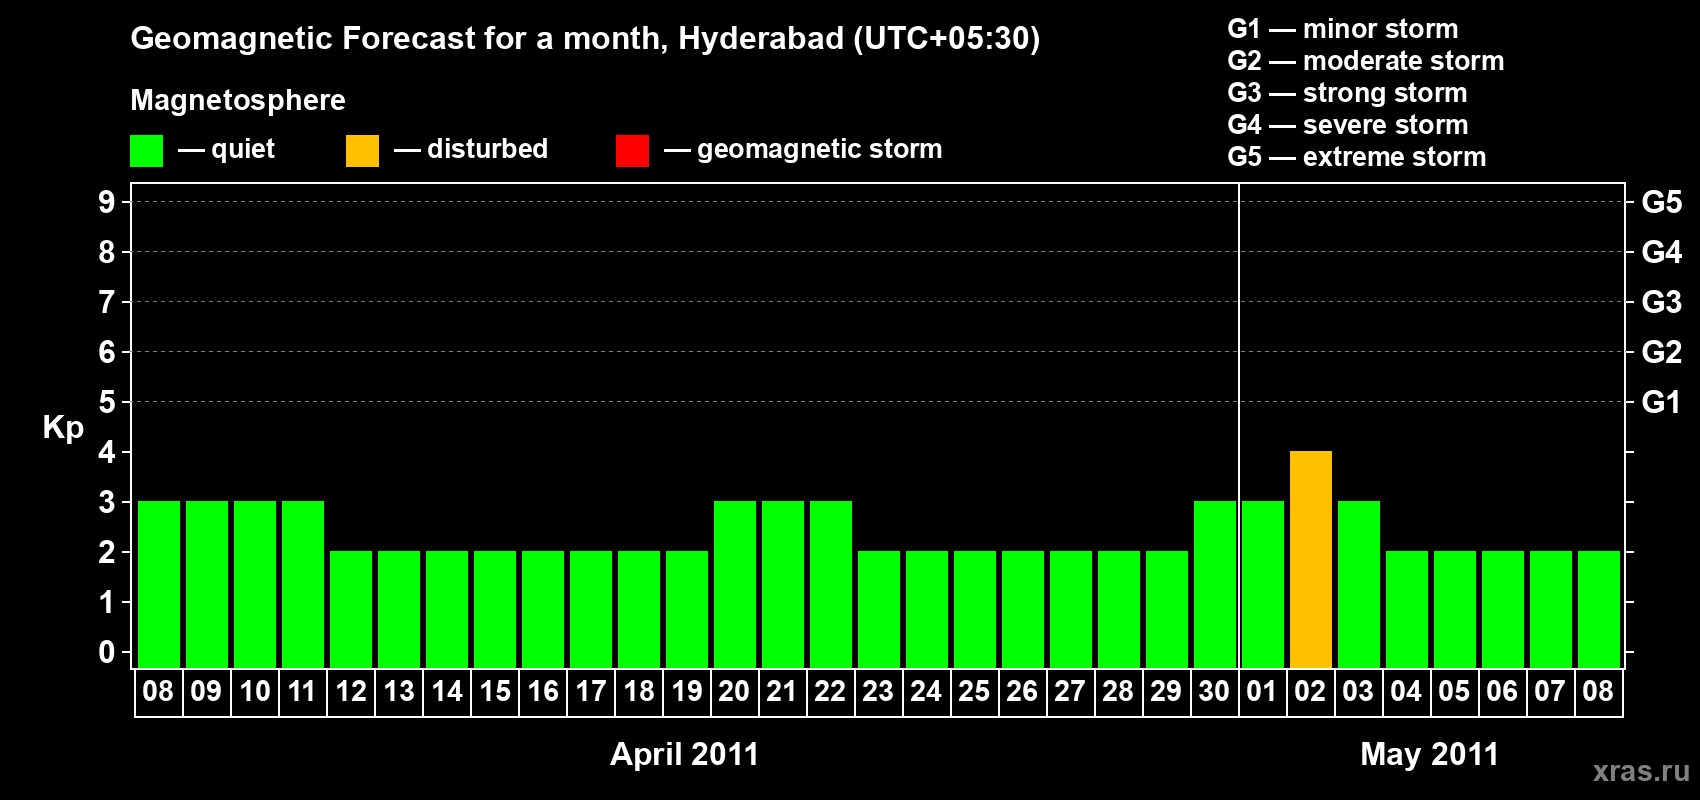
Task: Click the right-axis G3 label
Action: 1662,302
